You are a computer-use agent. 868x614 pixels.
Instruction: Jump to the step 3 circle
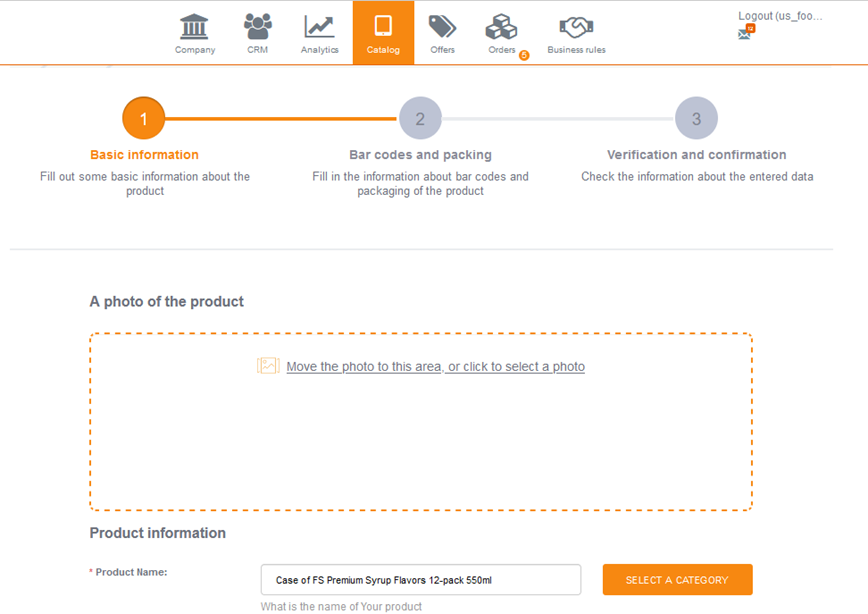[x=696, y=118]
